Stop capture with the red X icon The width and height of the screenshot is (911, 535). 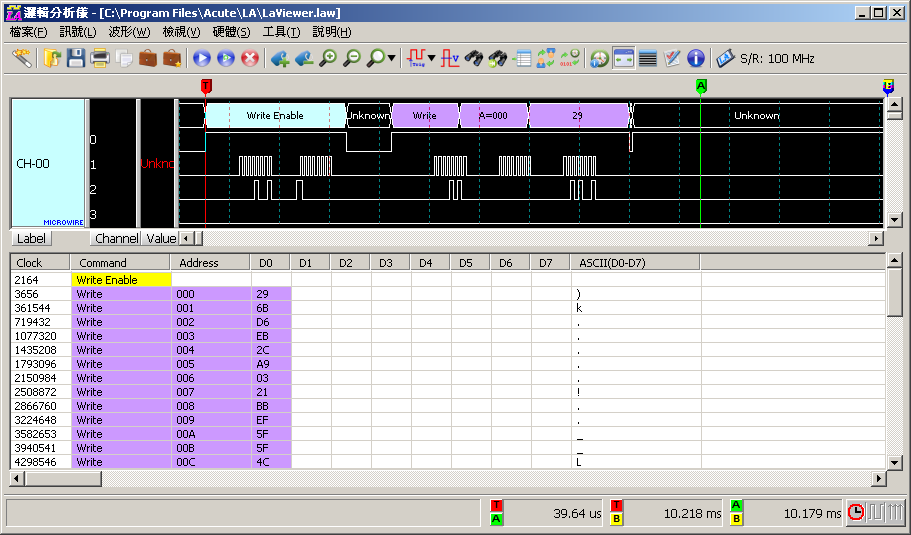point(250,58)
